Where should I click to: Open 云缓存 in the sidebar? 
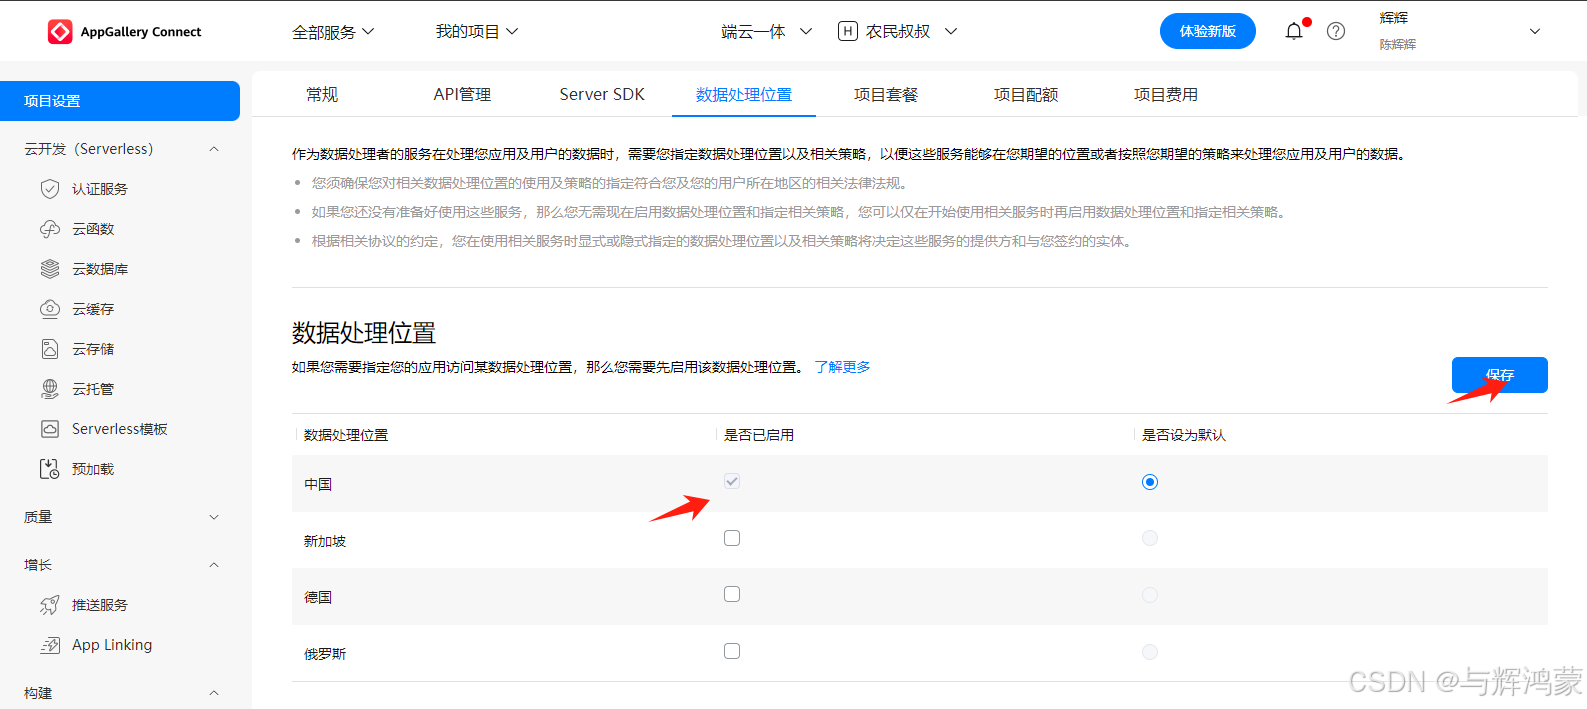coord(93,309)
